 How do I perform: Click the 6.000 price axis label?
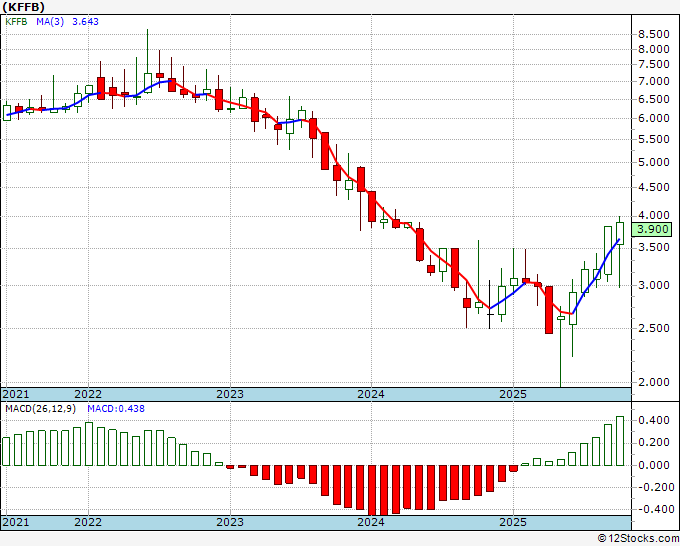pyautogui.click(x=654, y=118)
